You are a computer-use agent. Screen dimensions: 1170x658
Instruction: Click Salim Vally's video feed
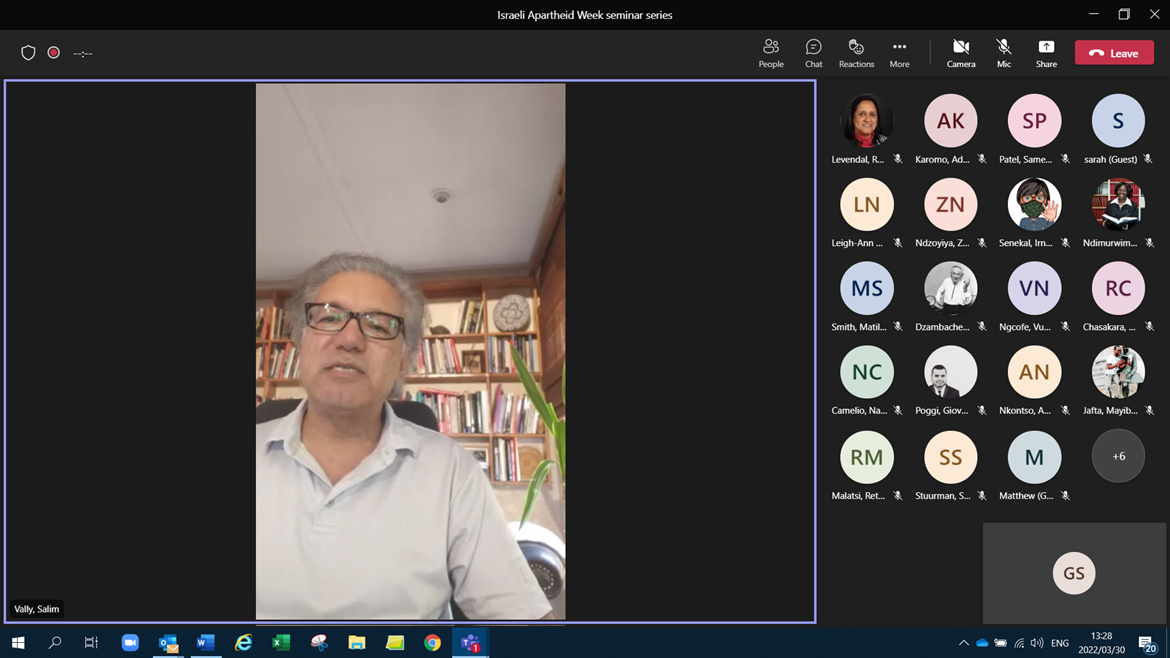410,351
